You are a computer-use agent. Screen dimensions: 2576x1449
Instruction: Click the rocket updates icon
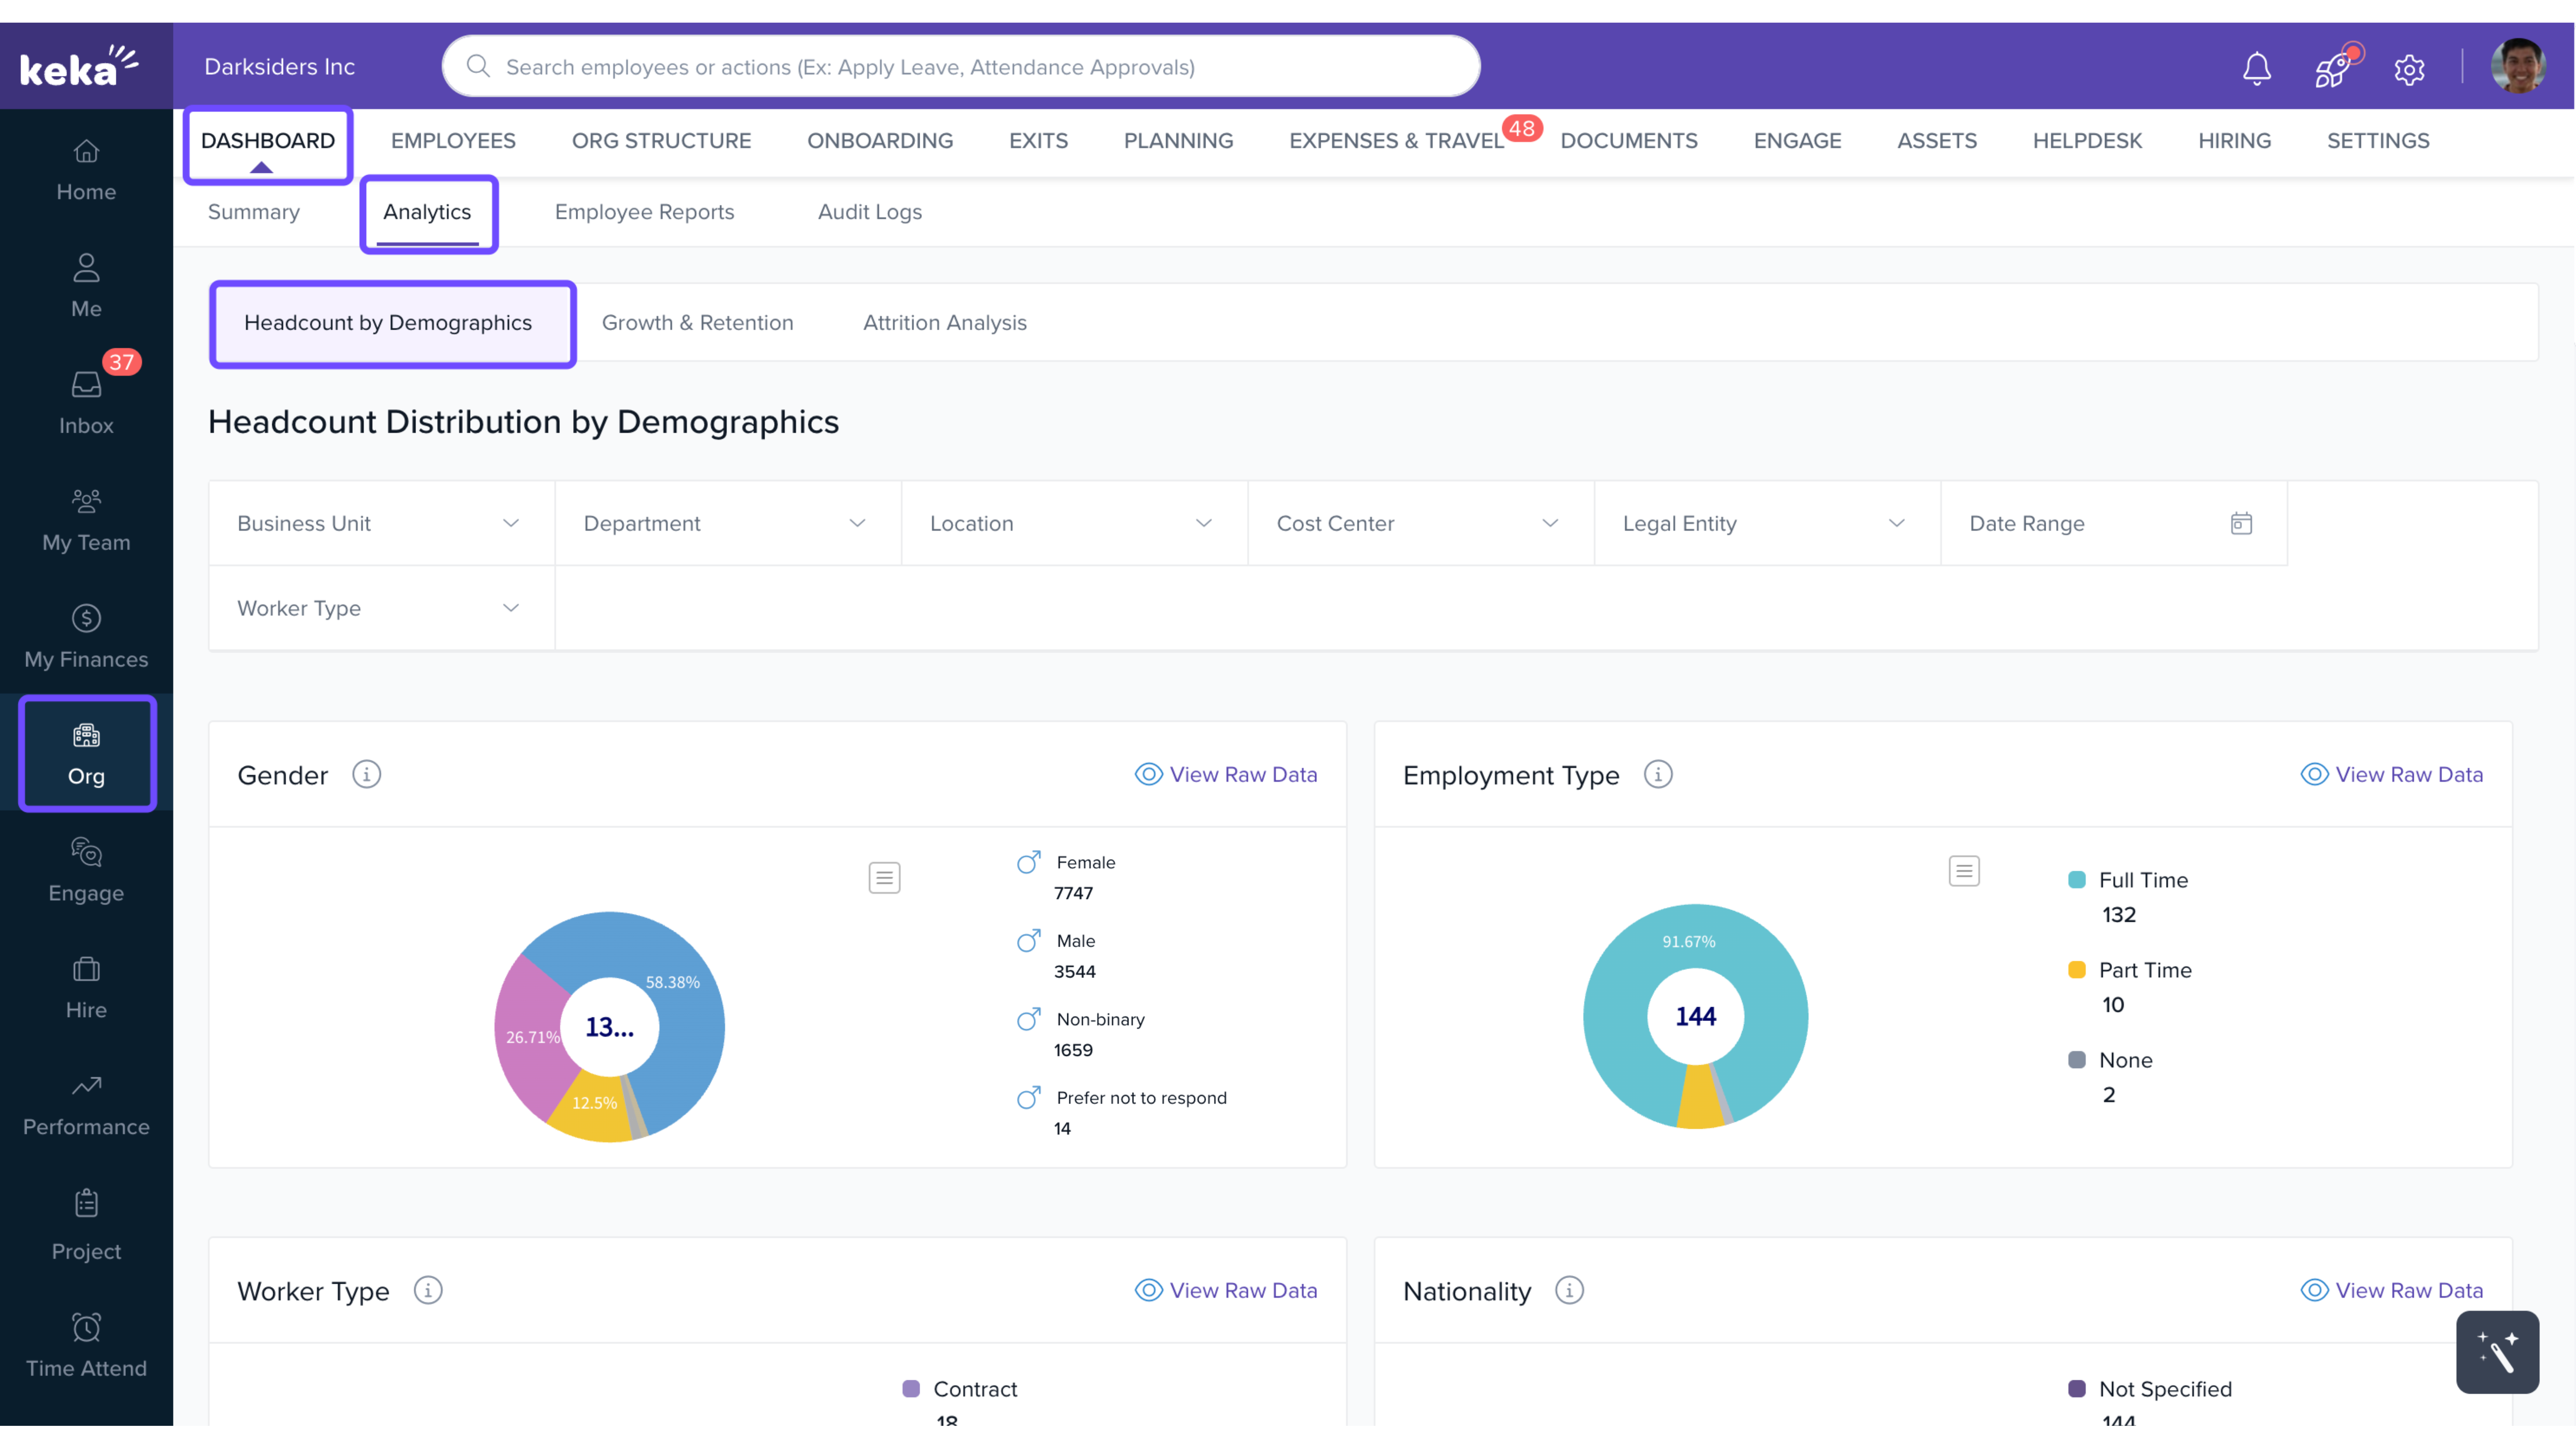point(2333,68)
